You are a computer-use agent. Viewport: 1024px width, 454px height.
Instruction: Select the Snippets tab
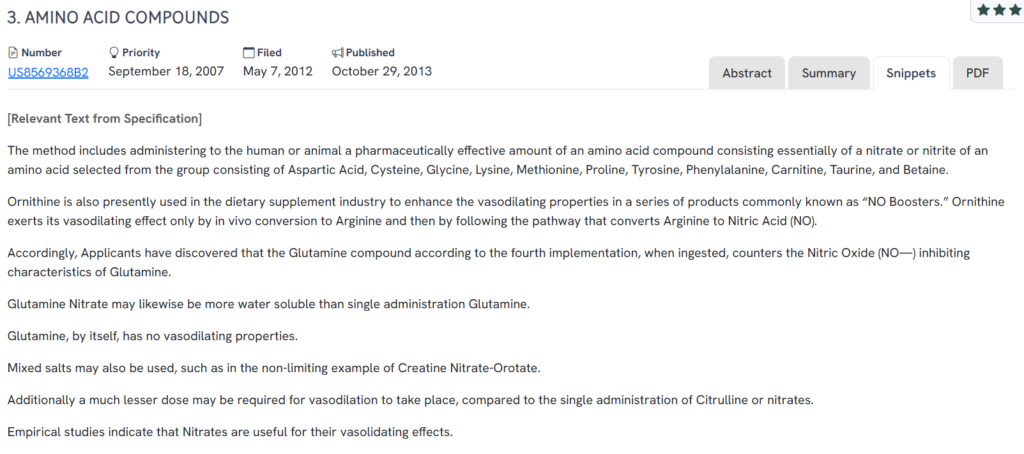[911, 73]
